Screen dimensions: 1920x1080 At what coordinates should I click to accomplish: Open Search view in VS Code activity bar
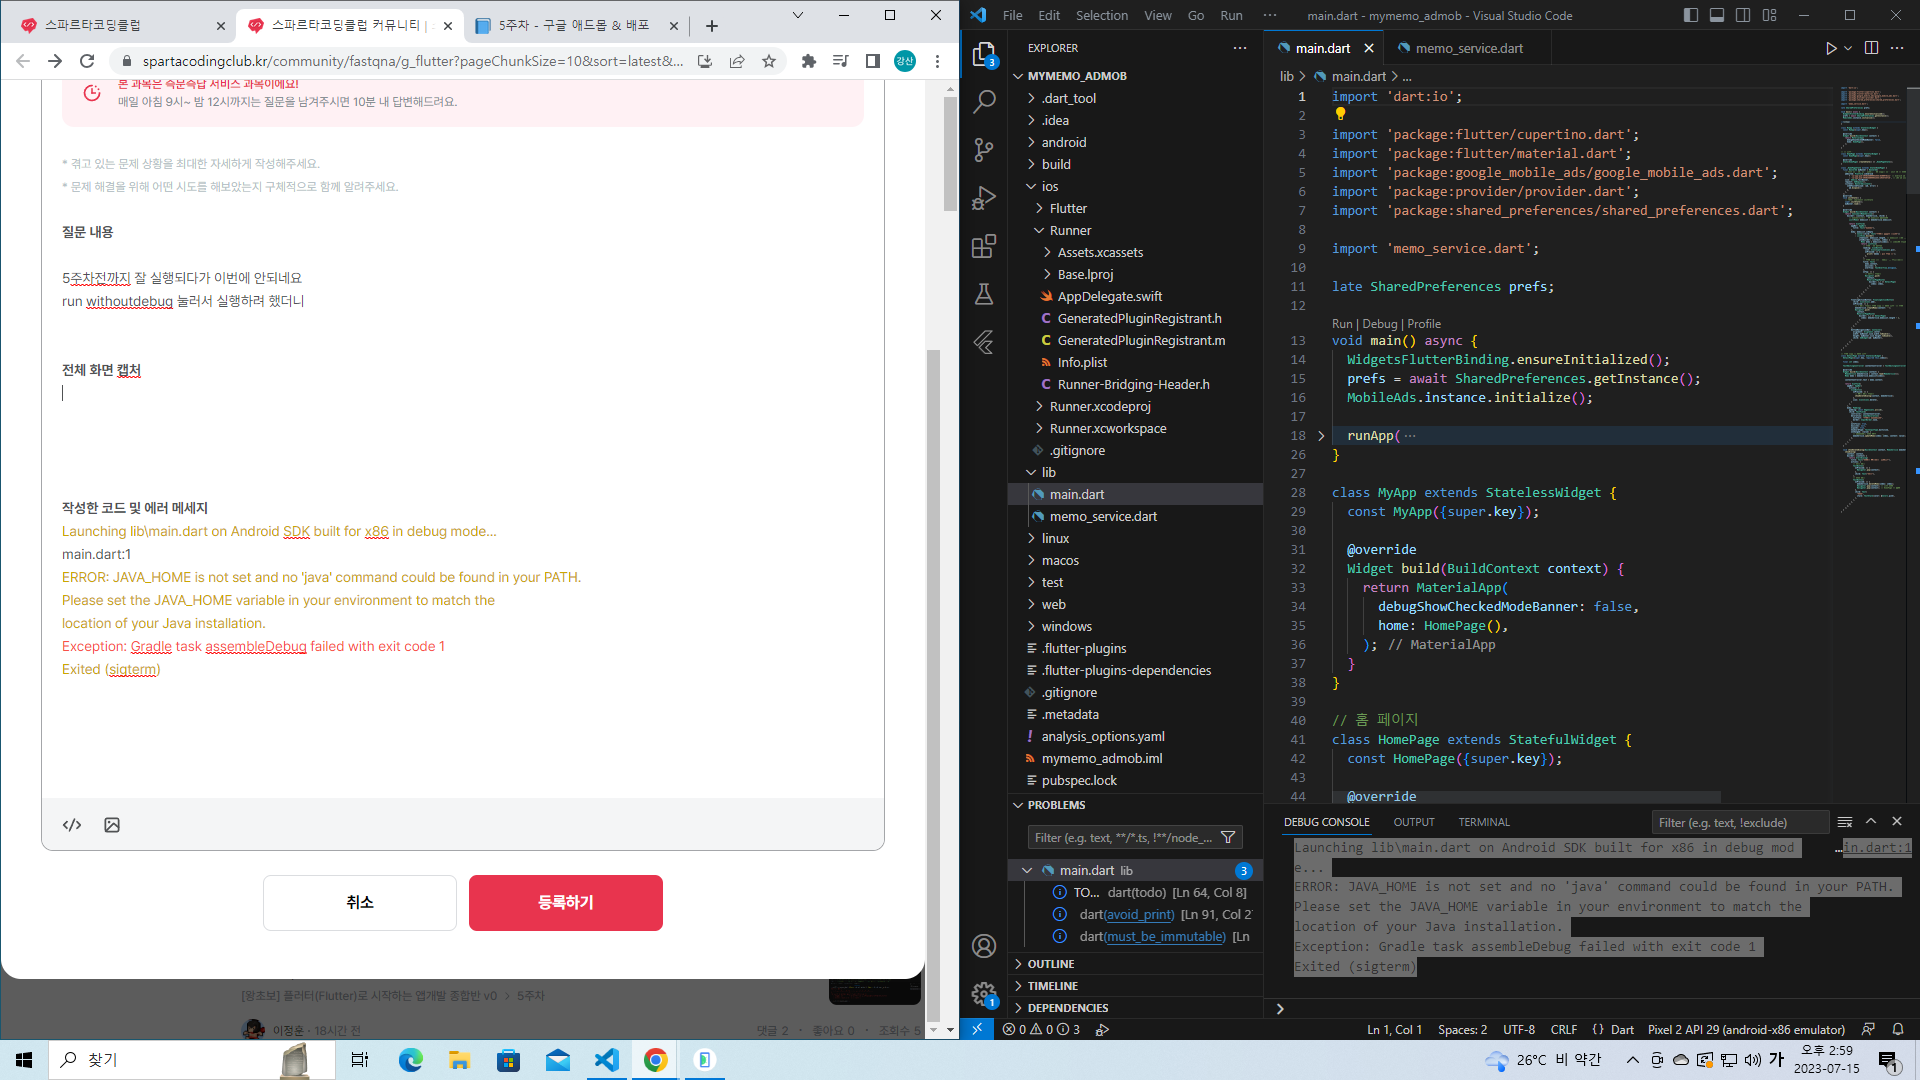point(984,101)
